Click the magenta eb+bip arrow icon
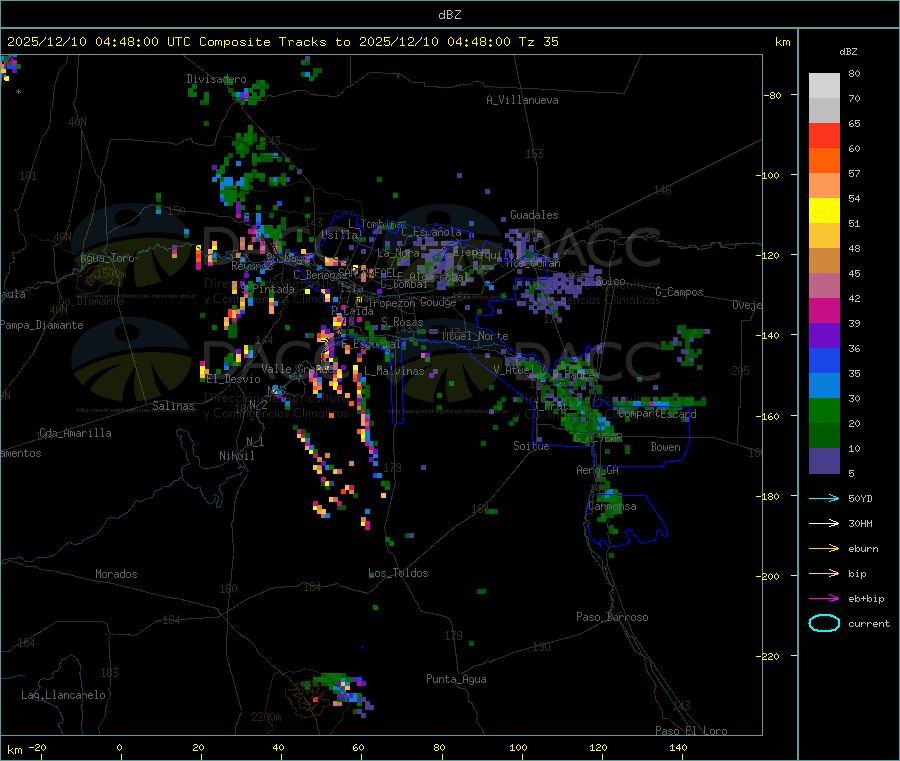This screenshot has width=900, height=761. (824, 599)
